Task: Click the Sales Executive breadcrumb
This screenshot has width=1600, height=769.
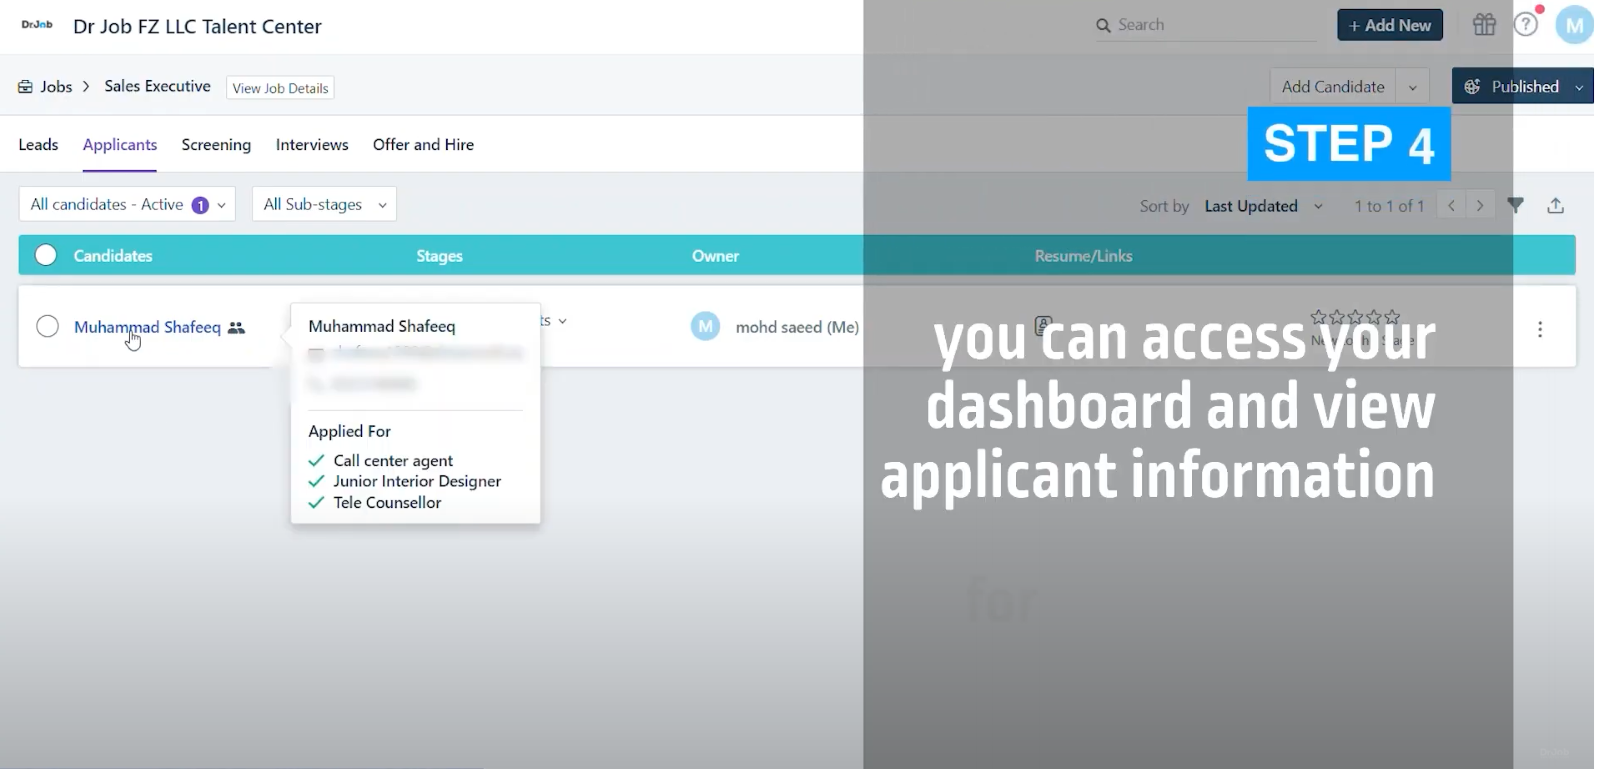Action: point(157,86)
